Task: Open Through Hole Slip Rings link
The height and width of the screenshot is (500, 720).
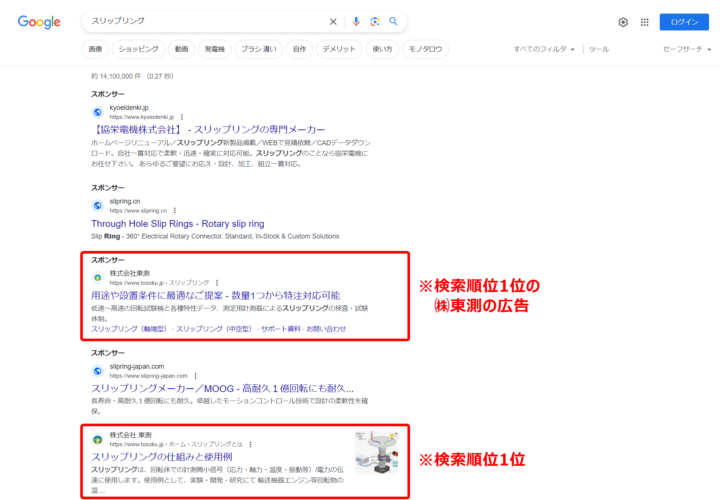Action: (178, 224)
